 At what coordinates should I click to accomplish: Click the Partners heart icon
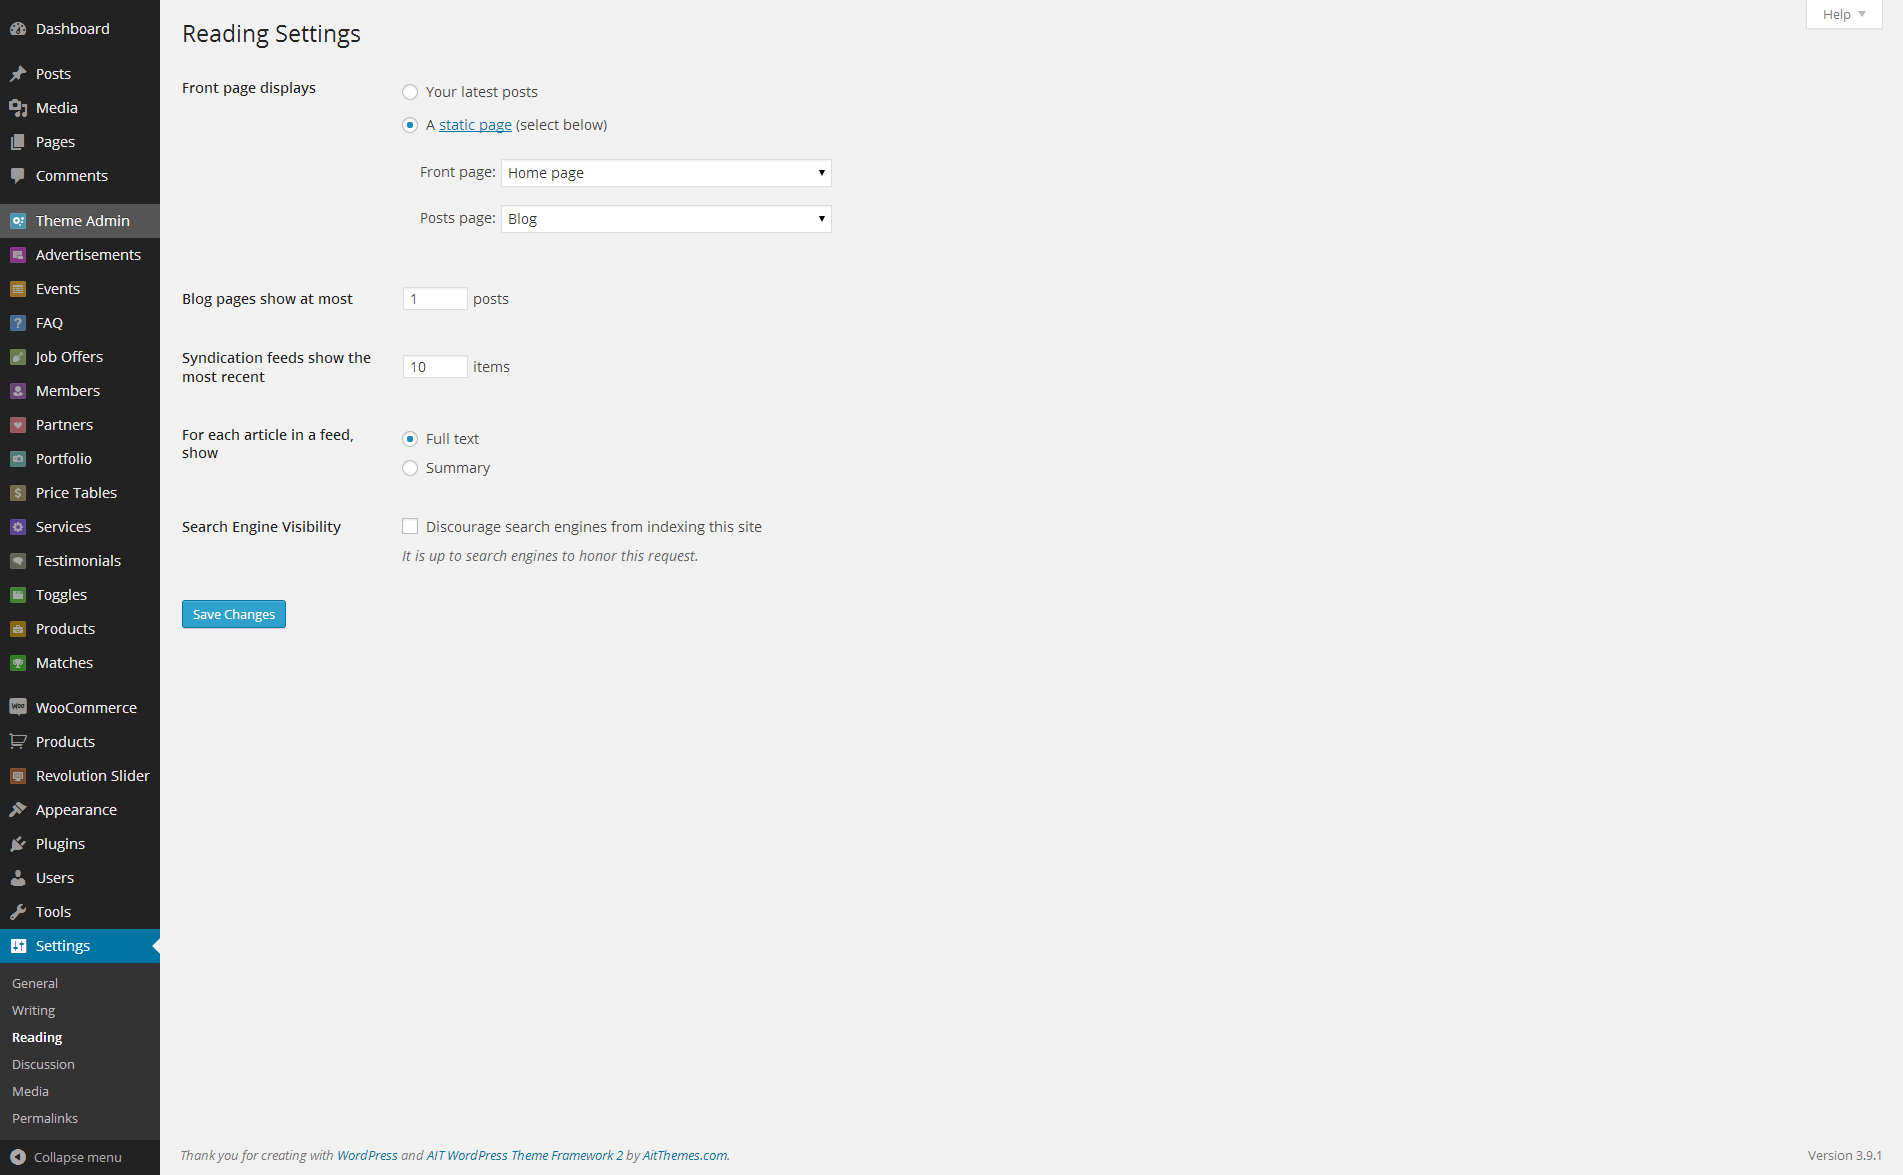pyautogui.click(x=18, y=425)
